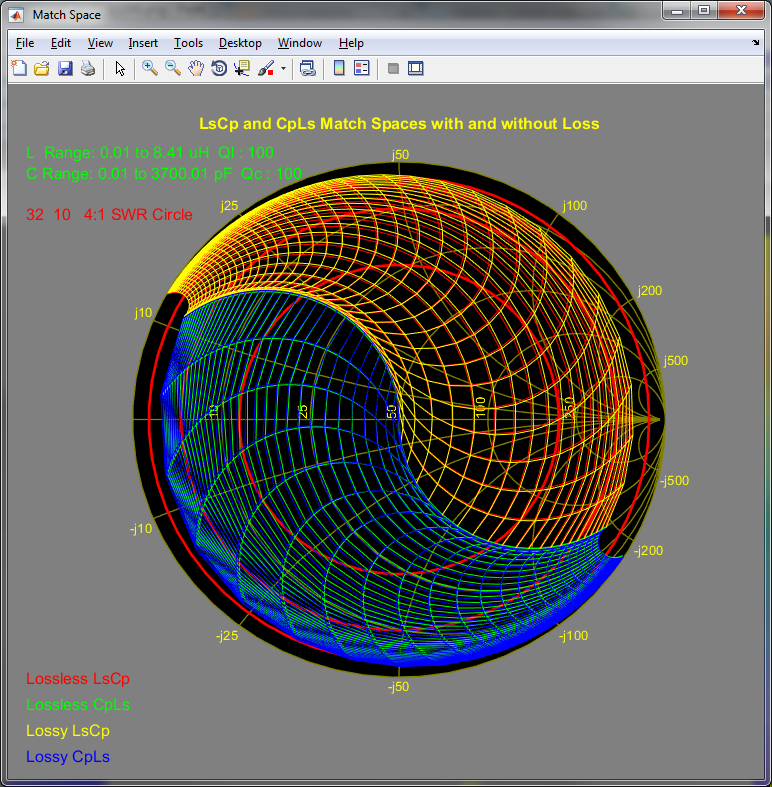Click the MATLAB icon in the title bar
772x787 pixels.
click(x=16, y=15)
